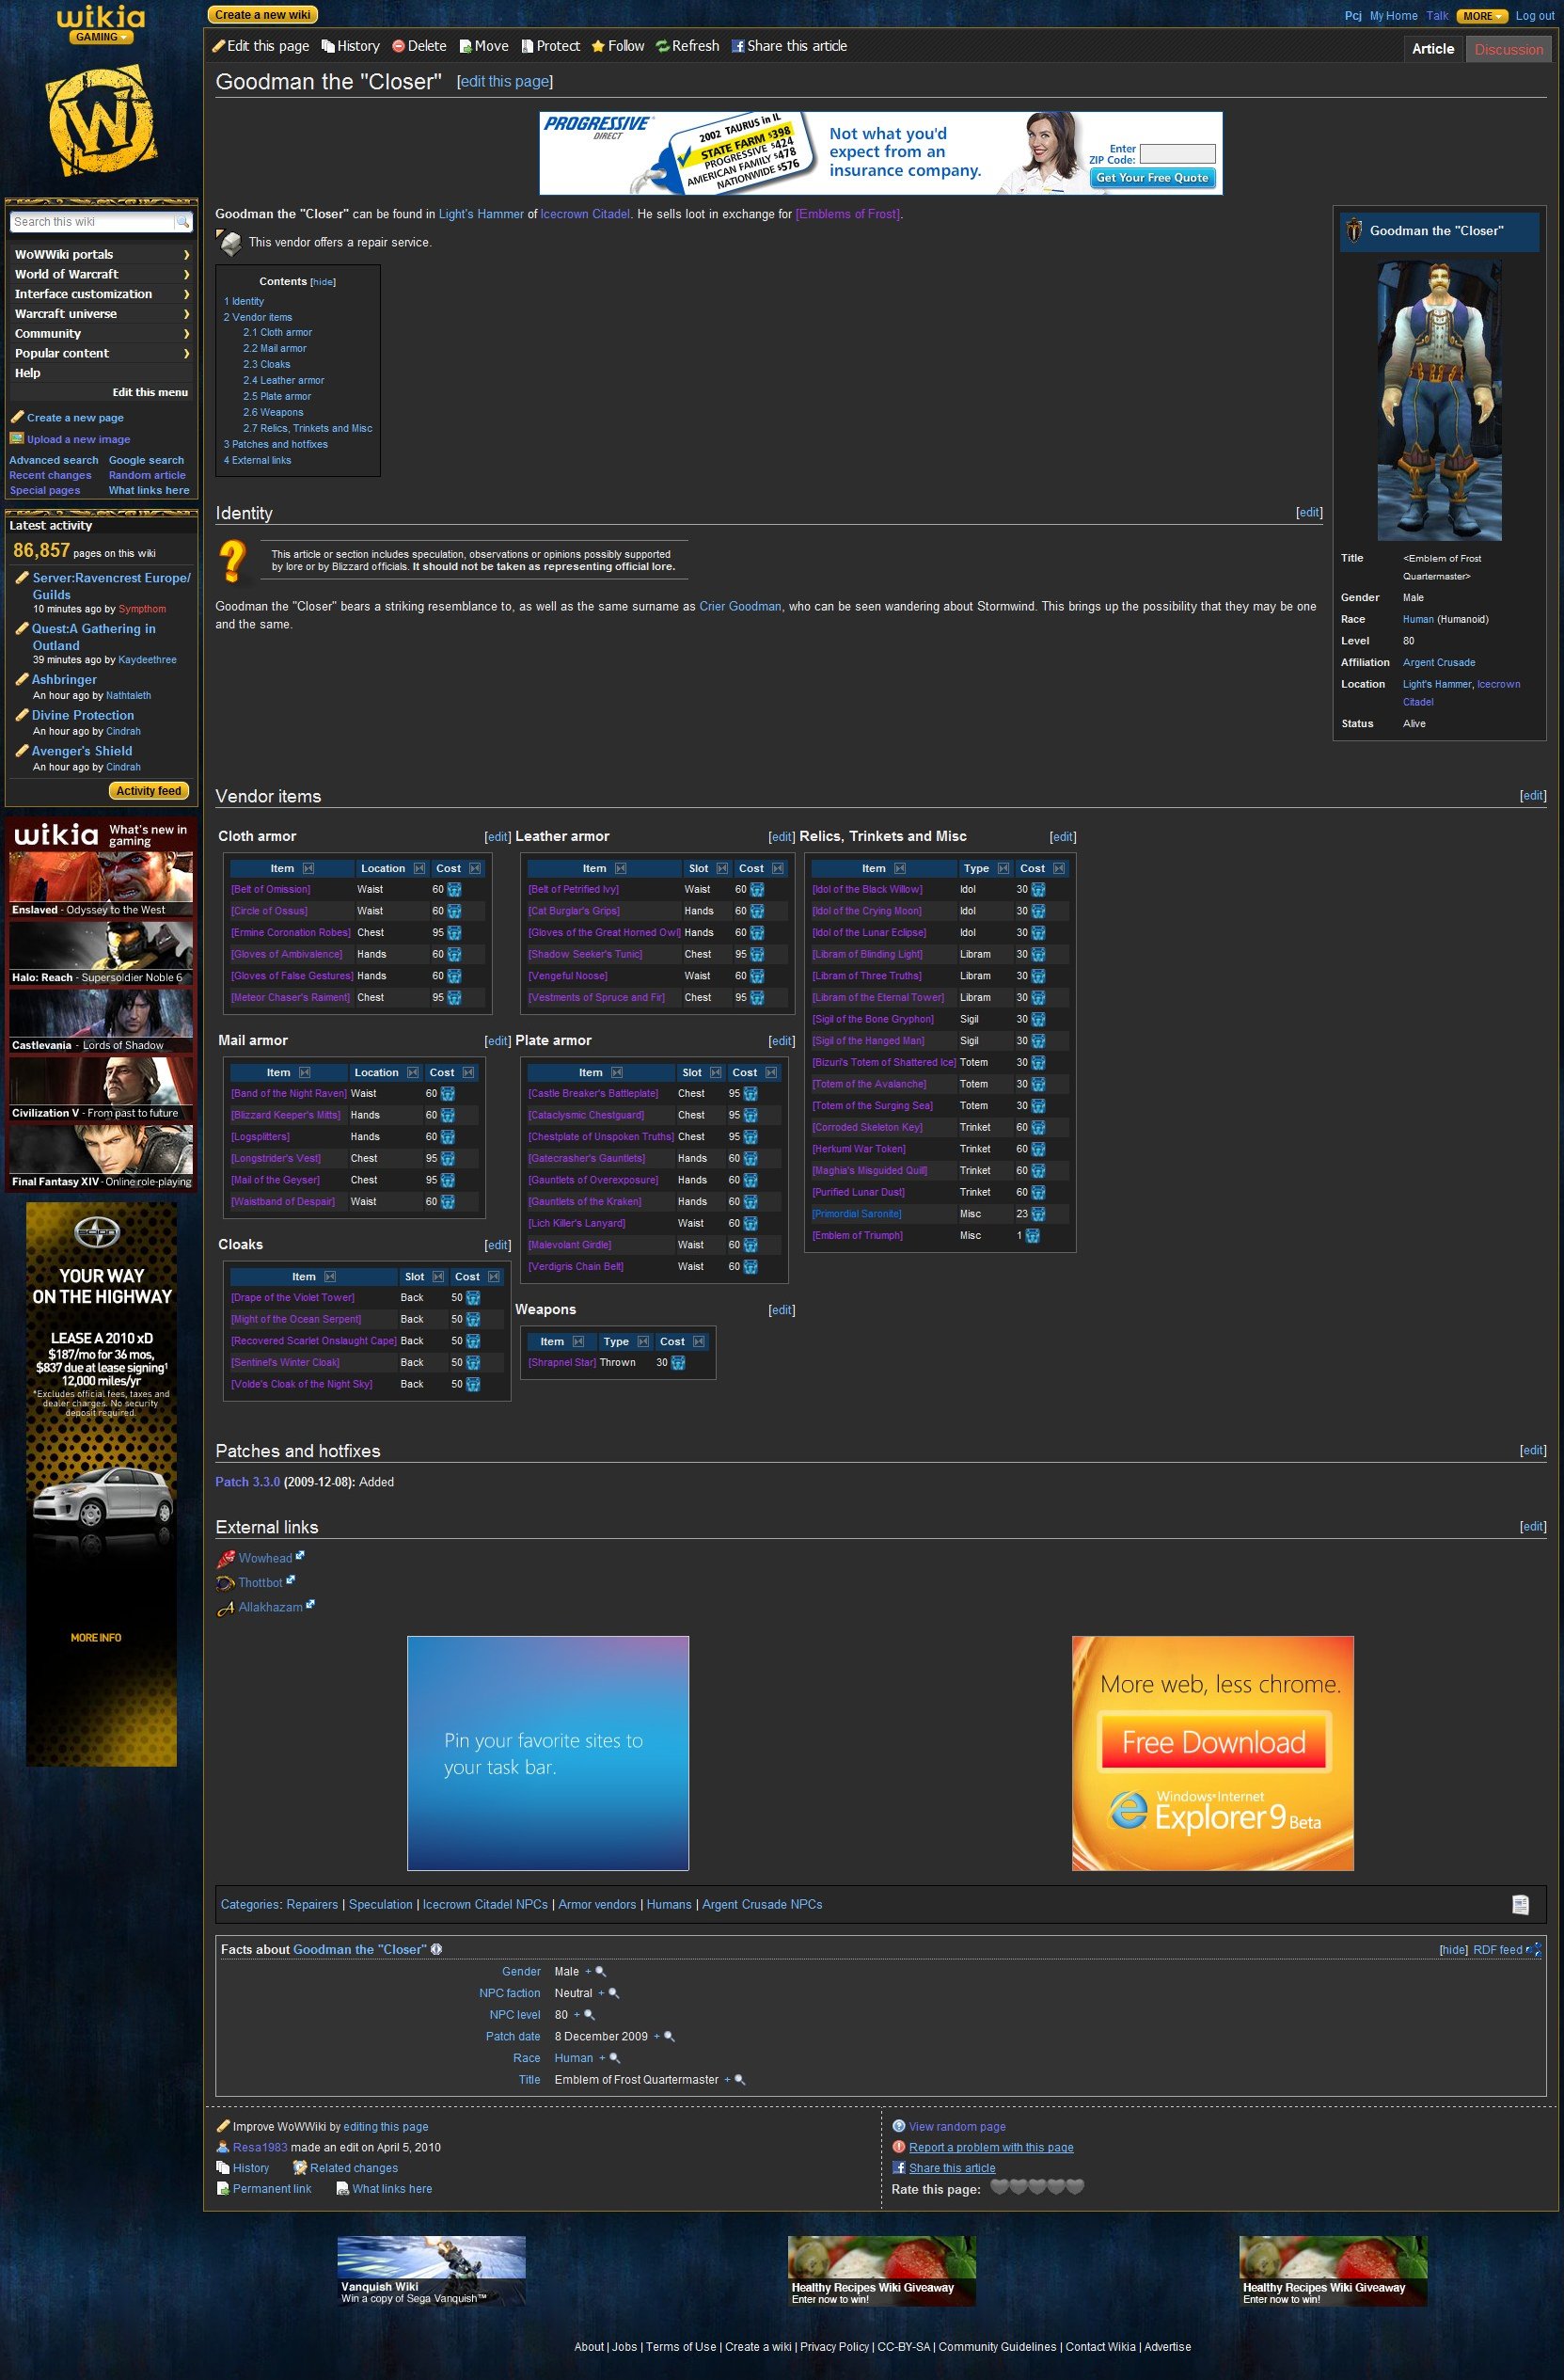Focus the Search this wiki field
This screenshot has height=2380, width=1564.
(92, 222)
